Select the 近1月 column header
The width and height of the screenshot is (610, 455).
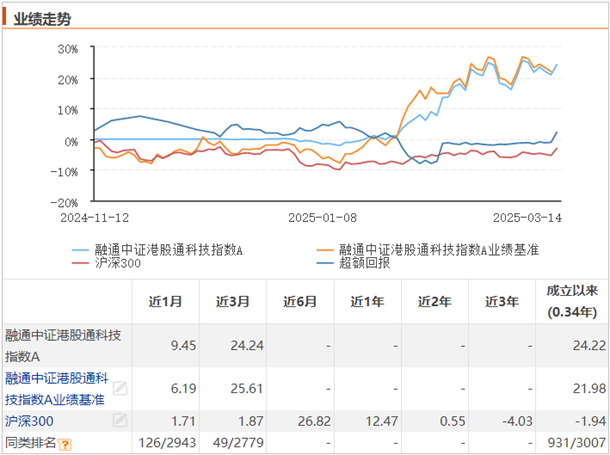[166, 301]
